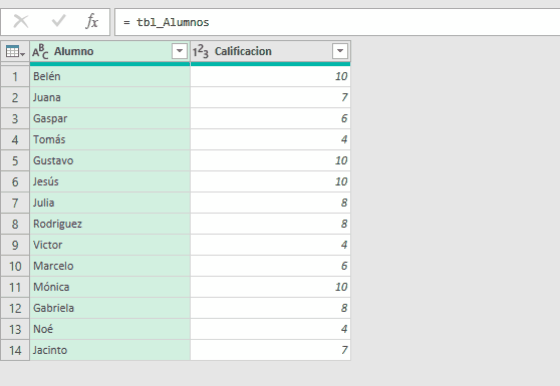Select row number 2 header
Image resolution: width=560 pixels, height=386 pixels.
pos(15,97)
